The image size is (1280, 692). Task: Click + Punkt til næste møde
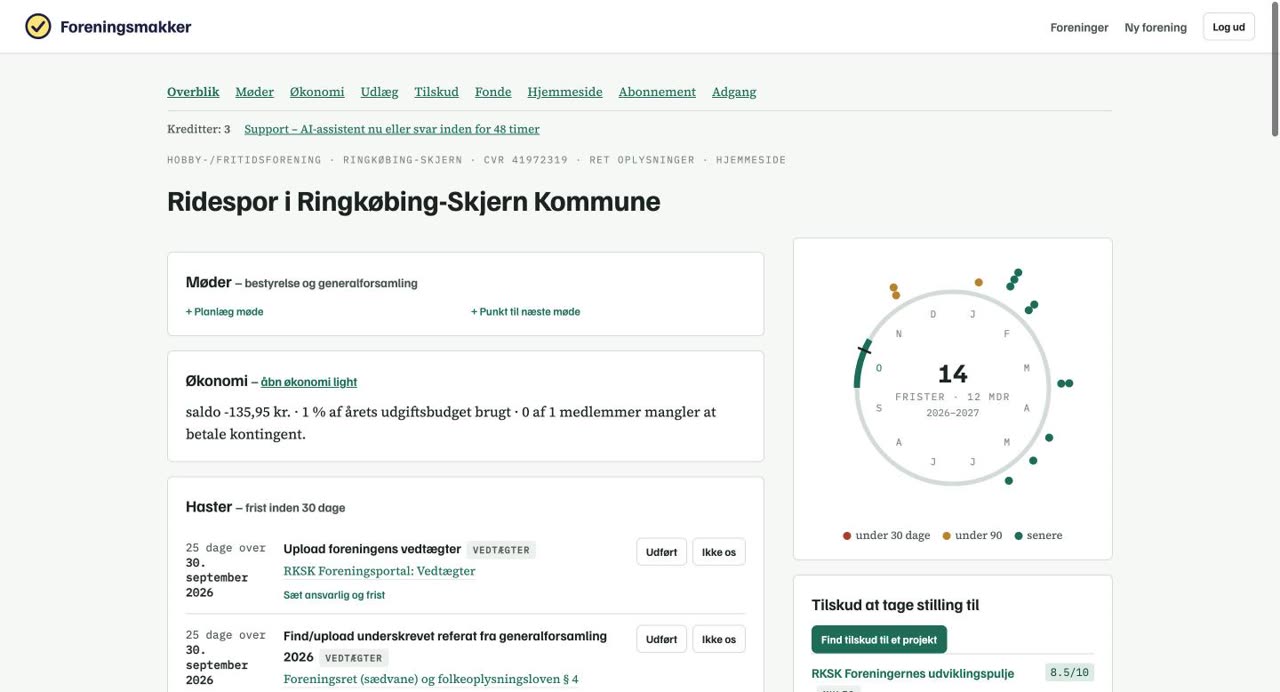[x=525, y=312]
